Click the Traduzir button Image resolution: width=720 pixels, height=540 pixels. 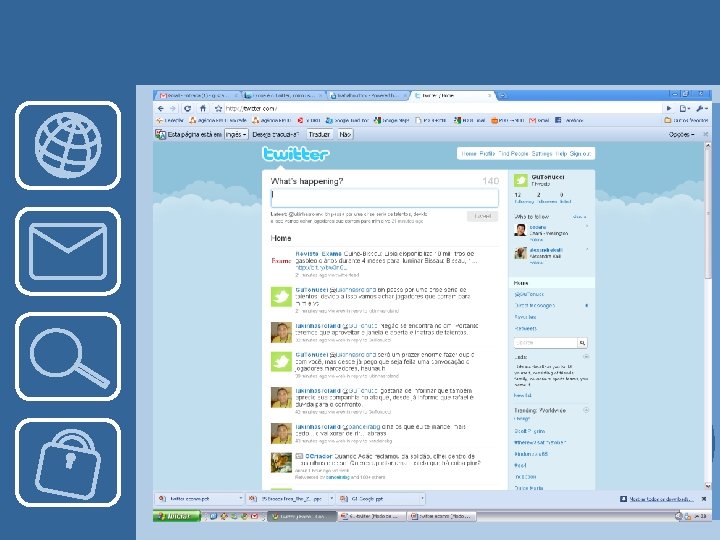pyautogui.click(x=319, y=134)
